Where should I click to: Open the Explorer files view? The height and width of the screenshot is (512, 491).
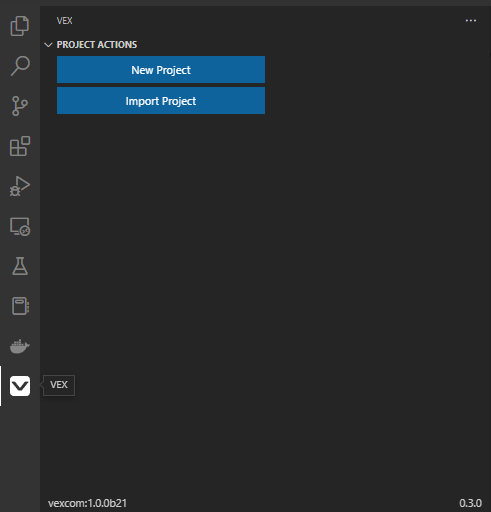(x=20, y=26)
